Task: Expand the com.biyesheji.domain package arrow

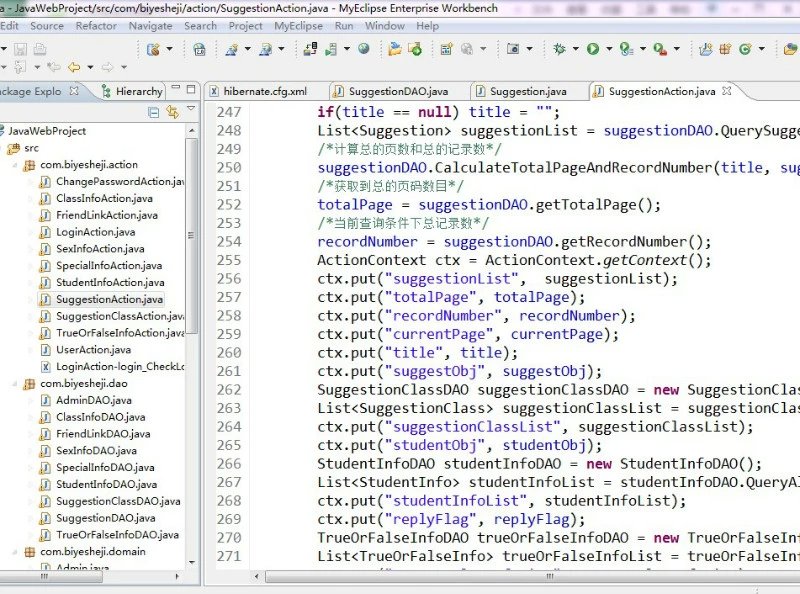Action: 15,552
